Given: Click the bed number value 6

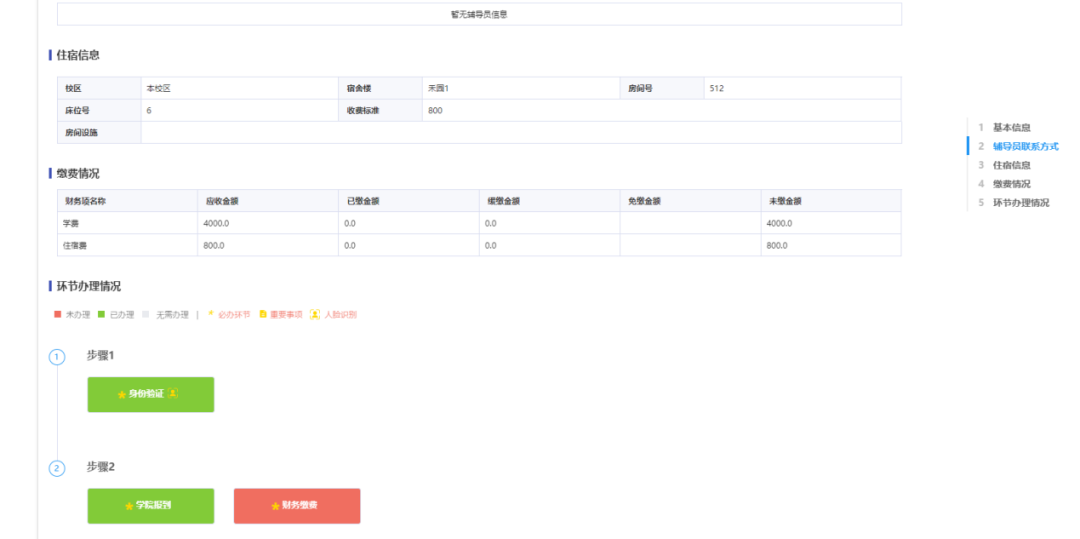Looking at the screenshot, I should pyautogui.click(x=149, y=110).
